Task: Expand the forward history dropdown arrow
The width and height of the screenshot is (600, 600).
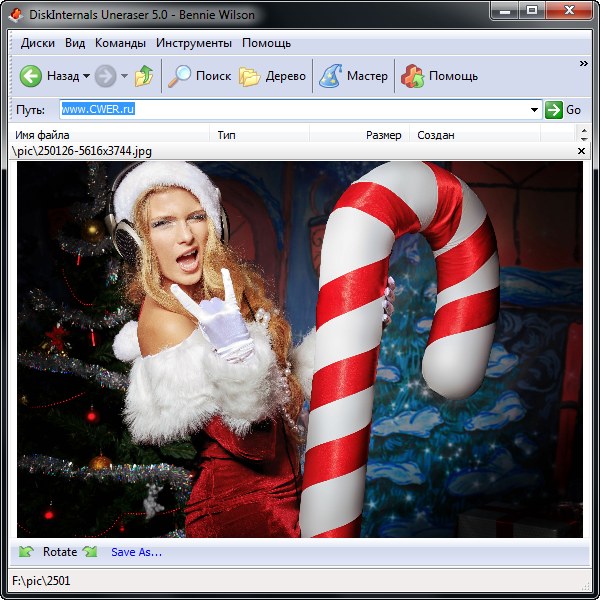Action: pyautogui.click(x=124, y=76)
